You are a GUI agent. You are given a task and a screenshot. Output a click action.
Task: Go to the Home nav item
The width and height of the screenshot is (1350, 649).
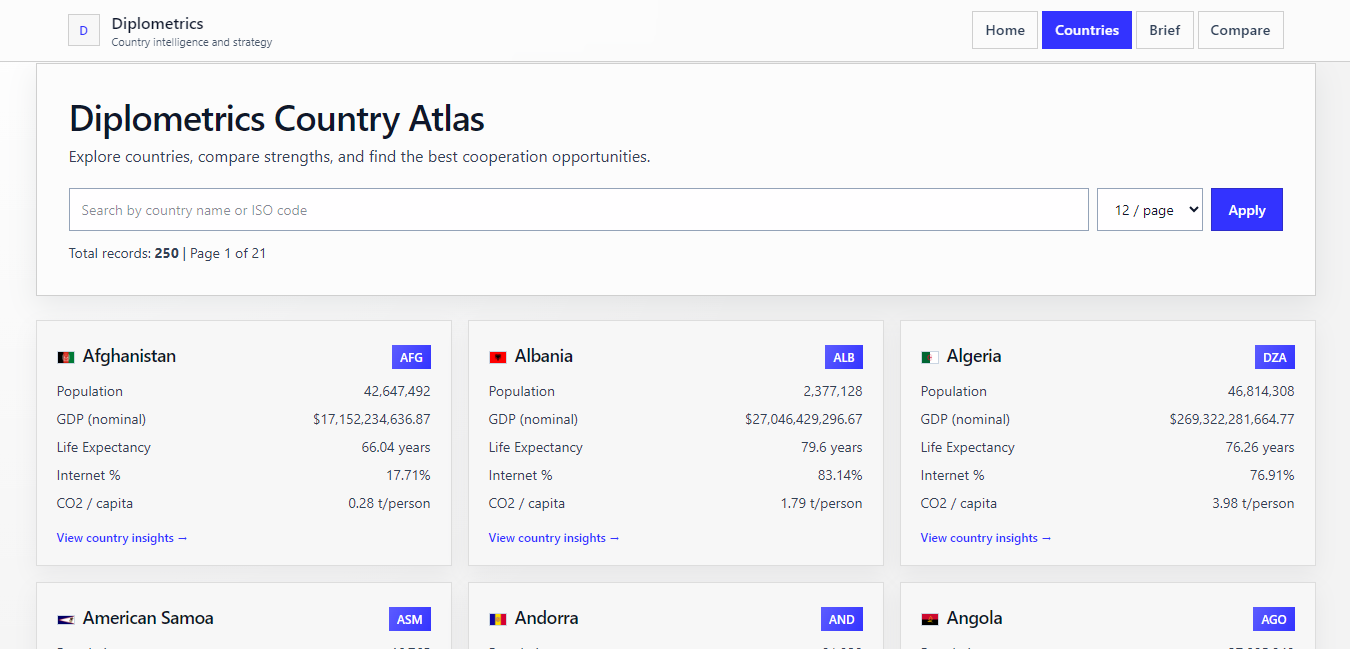(1004, 30)
